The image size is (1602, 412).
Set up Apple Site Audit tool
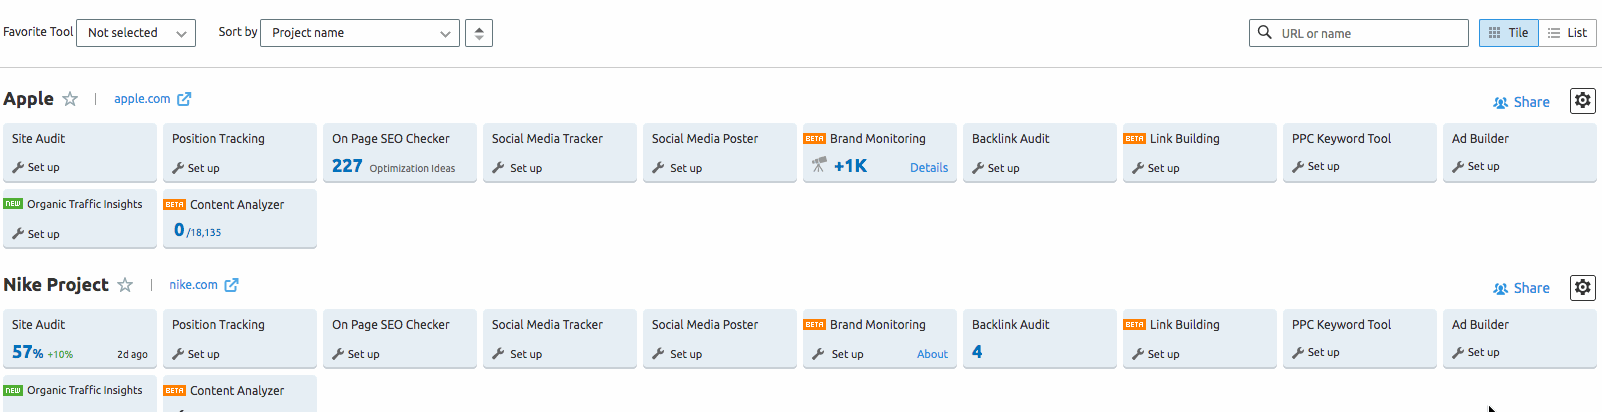click(36, 167)
